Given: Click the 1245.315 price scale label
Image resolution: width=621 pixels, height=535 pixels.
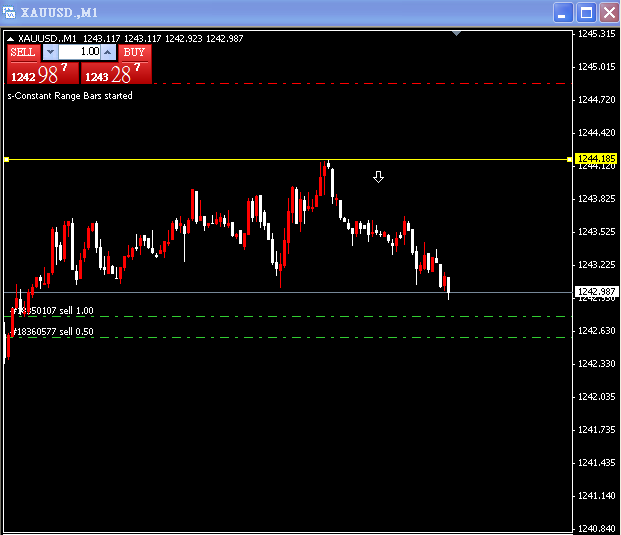Looking at the screenshot, I should [596, 34].
